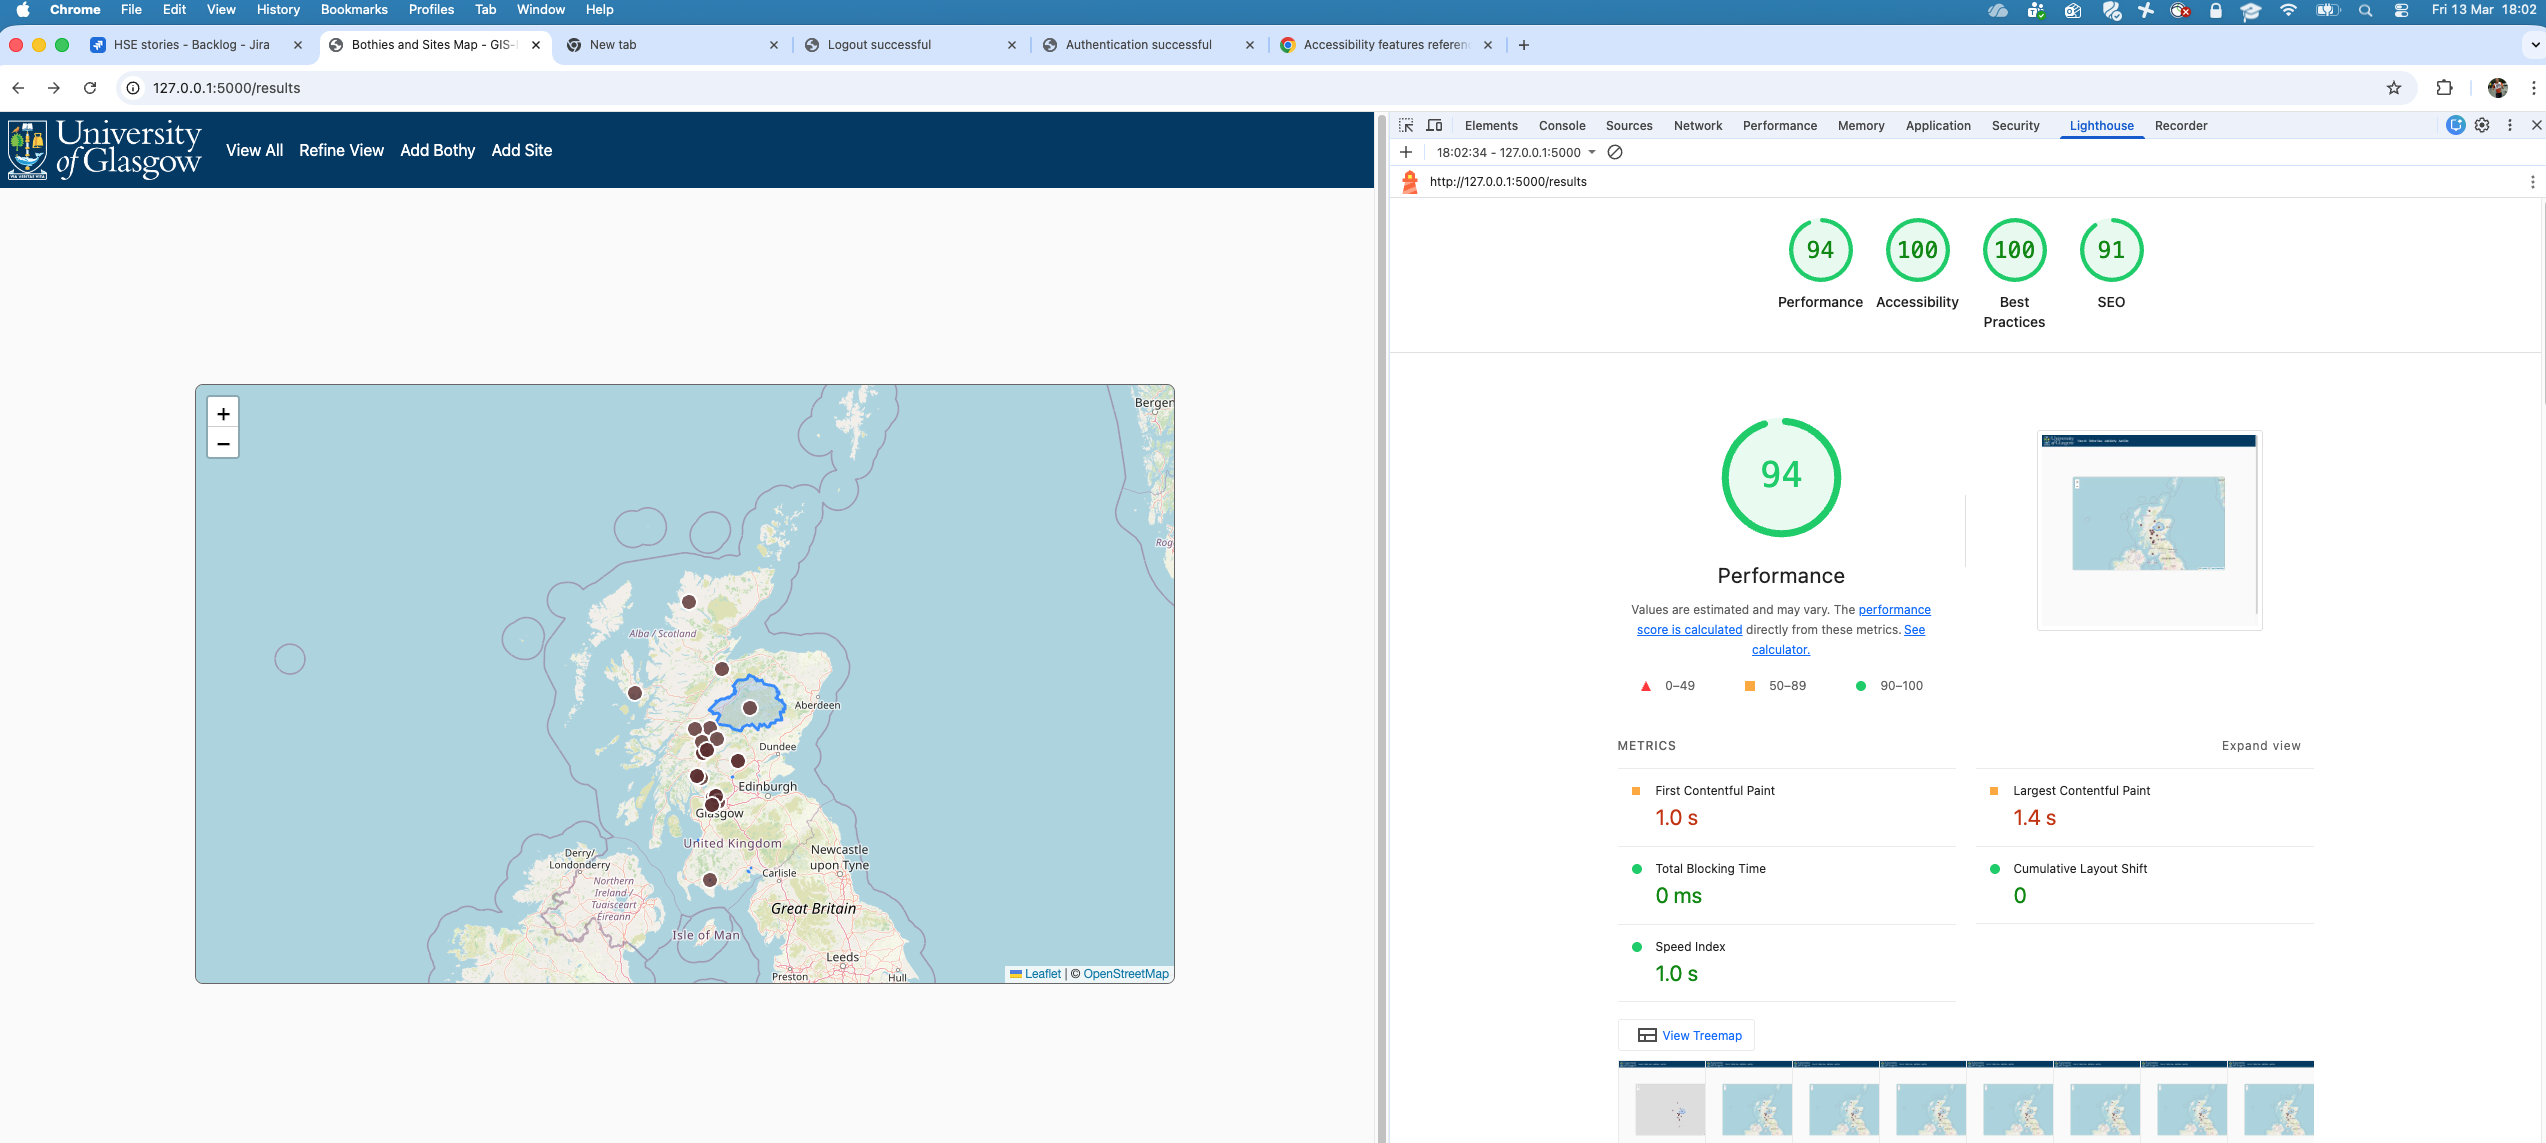Click the page screenshot thumbnail
This screenshot has width=2546, height=1143.
point(2149,529)
